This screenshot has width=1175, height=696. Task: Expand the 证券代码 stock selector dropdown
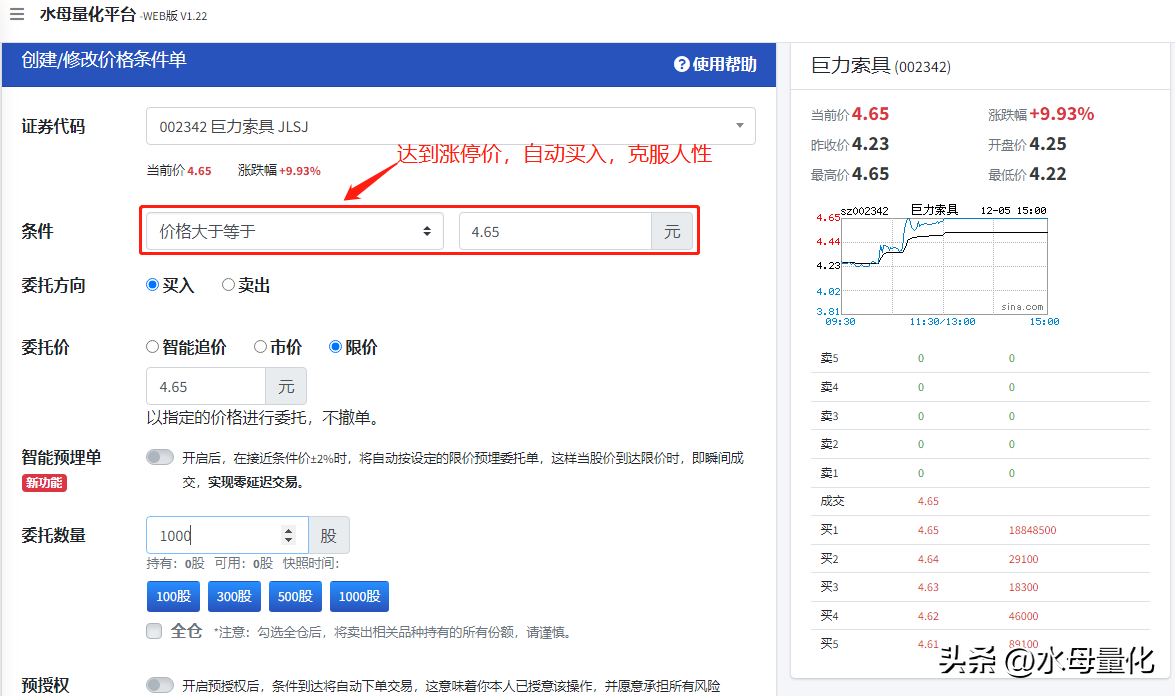pos(450,126)
